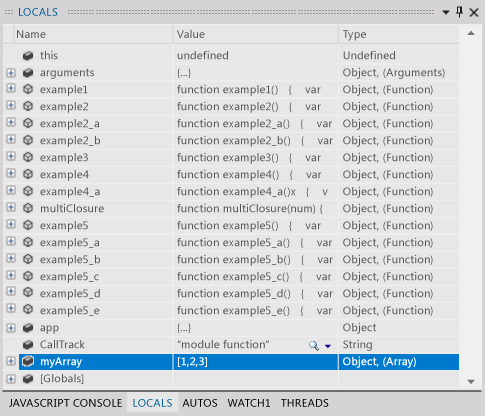Click the [1,2,3] value of myArray
The height and width of the screenshot is (416, 485).
tap(192, 362)
